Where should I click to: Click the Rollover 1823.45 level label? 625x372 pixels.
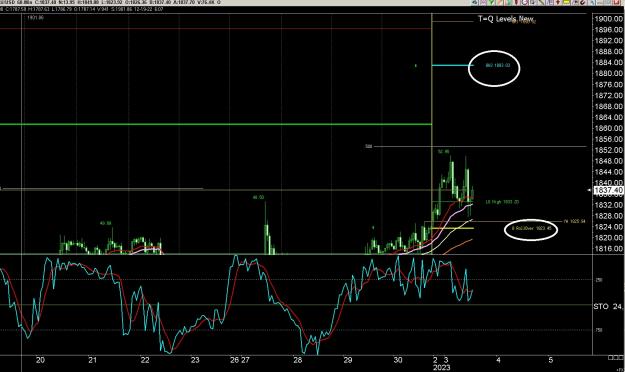[x=531, y=228]
